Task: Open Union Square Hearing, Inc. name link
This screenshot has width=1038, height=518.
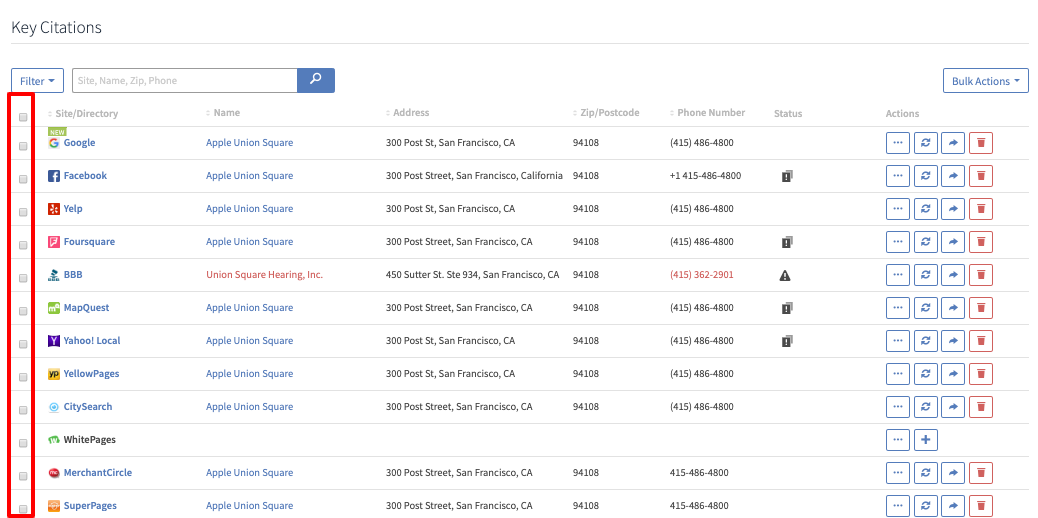Action: 264,274
